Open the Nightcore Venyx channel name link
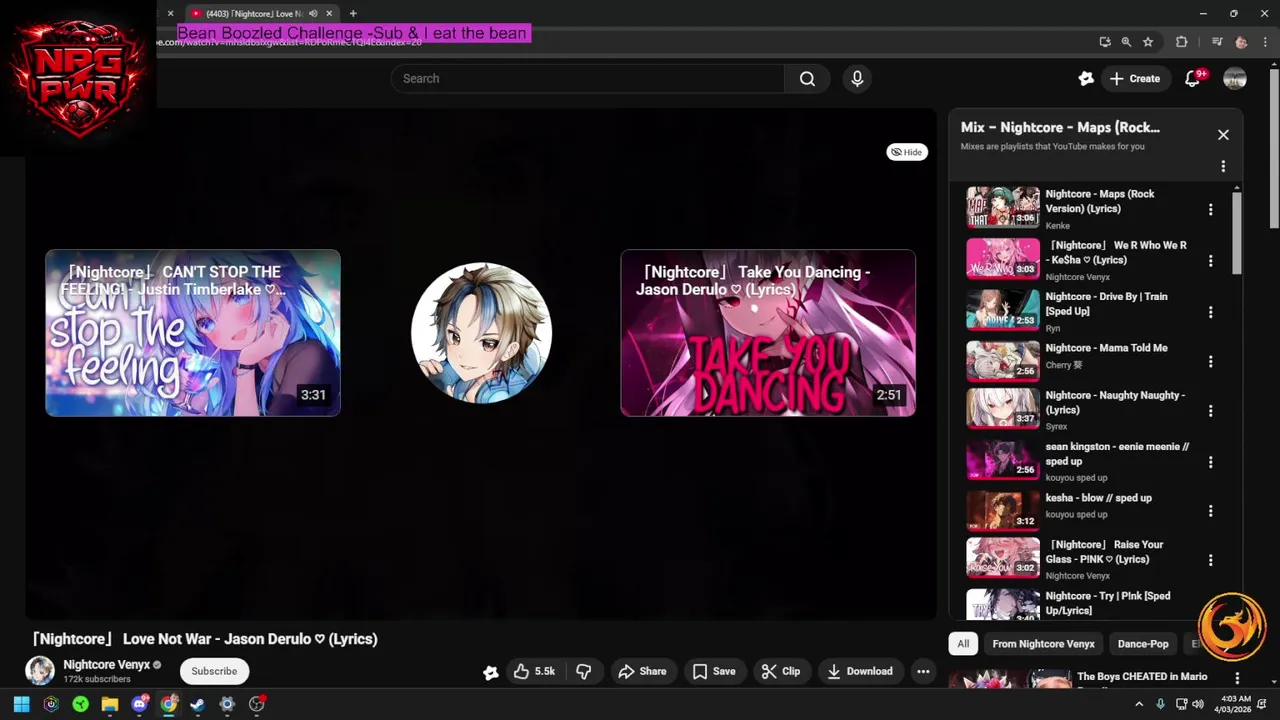 [106, 665]
